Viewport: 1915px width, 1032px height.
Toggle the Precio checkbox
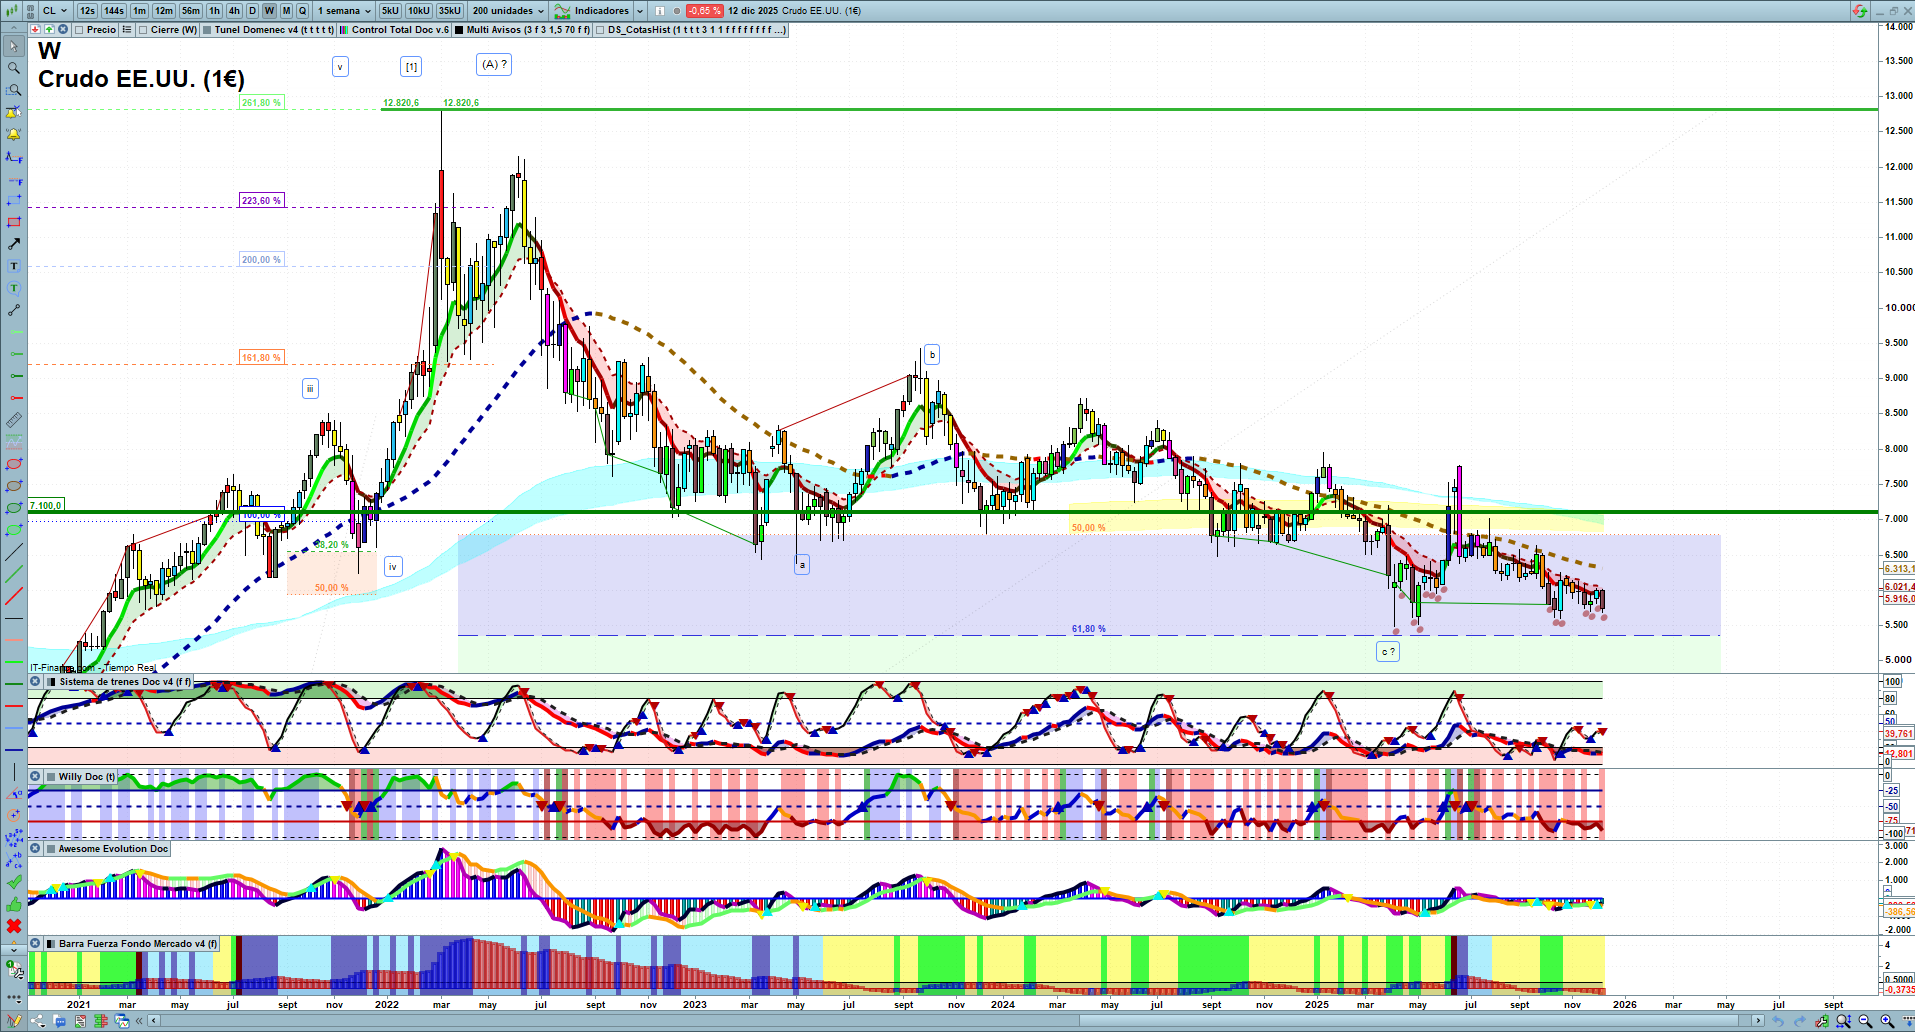click(x=79, y=30)
